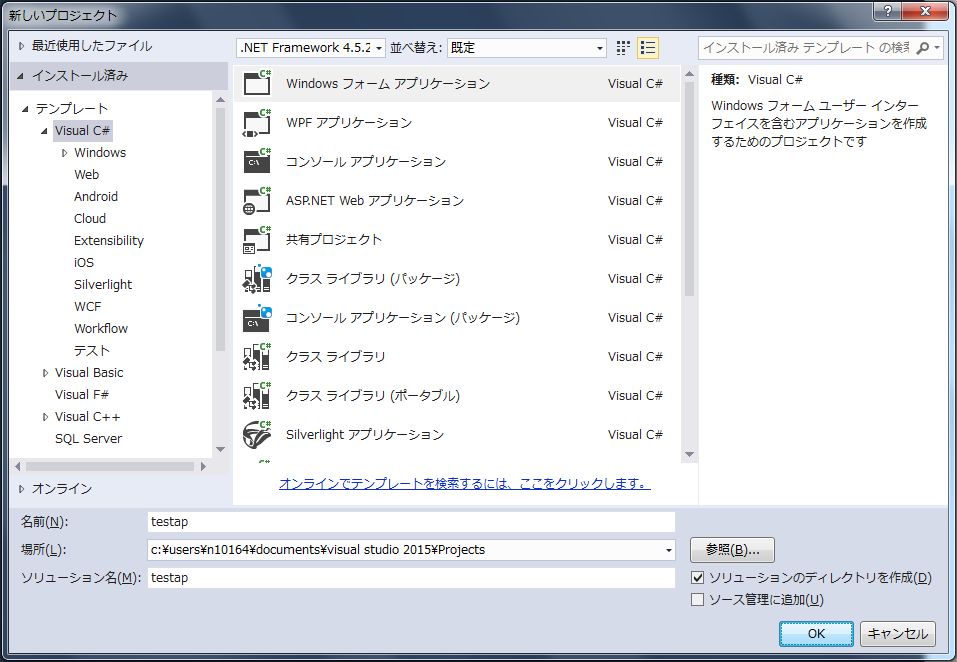
Task: Collapse the Visual C# tree node
Action: (x=44, y=131)
